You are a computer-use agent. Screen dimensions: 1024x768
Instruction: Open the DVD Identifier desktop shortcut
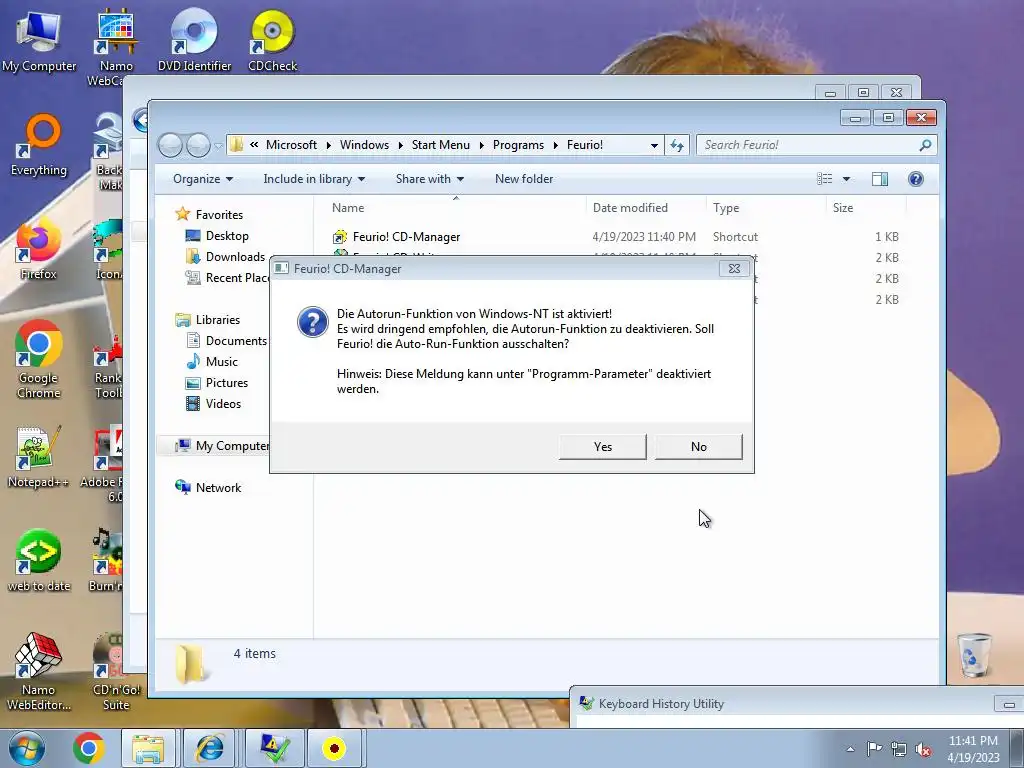coord(194,41)
